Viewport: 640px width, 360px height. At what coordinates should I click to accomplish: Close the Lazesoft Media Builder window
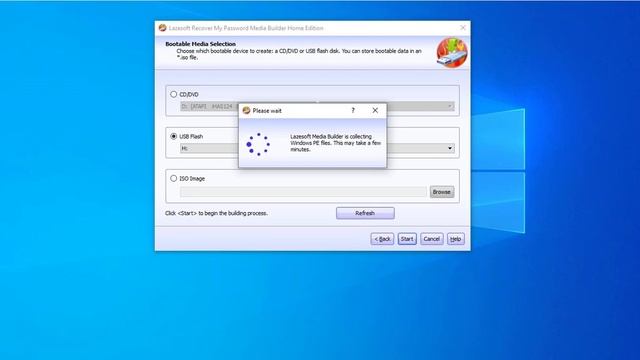463,28
